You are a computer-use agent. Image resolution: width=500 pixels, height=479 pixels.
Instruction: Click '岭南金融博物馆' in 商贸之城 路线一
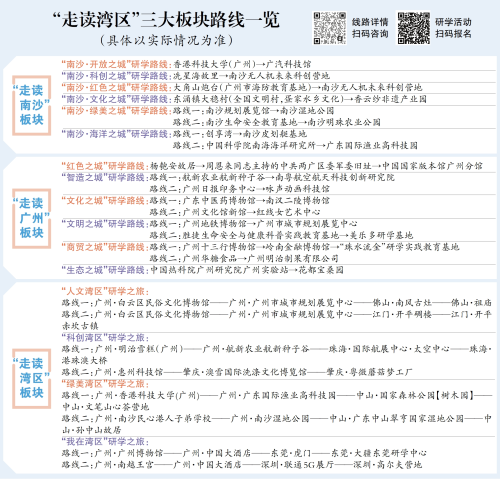(298, 247)
